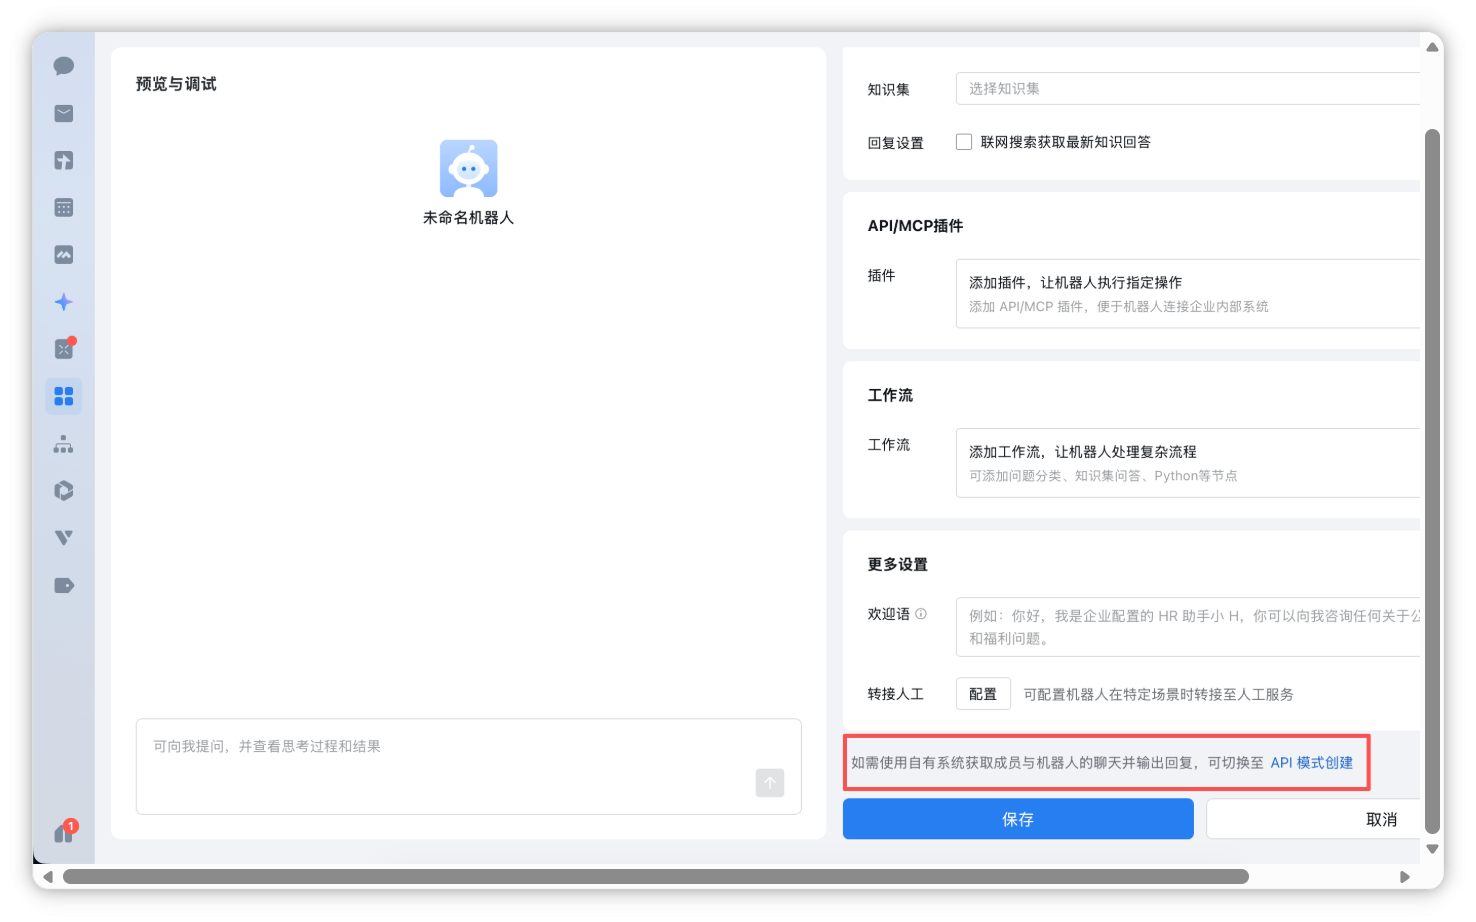Click the horizontal scrollbar thumb
The width and height of the screenshot is (1476, 922).
click(656, 877)
